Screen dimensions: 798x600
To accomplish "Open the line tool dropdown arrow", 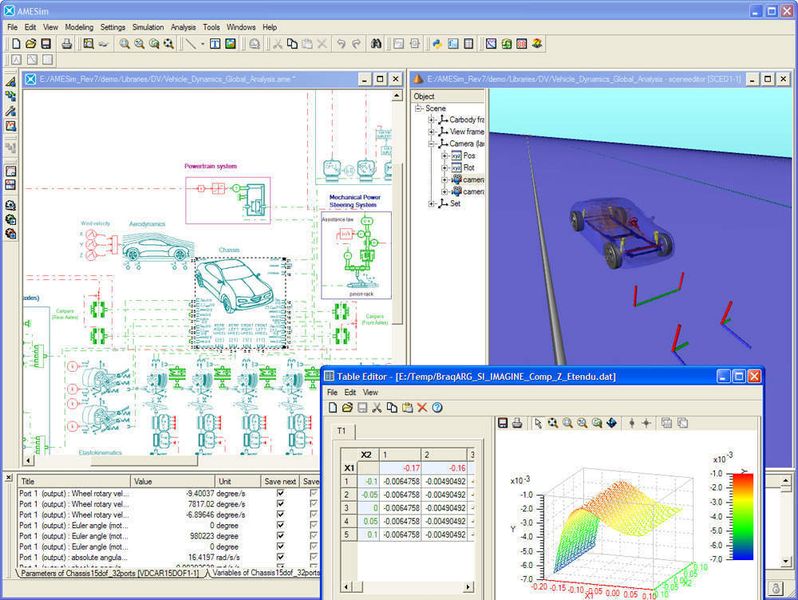I will [x=203, y=44].
